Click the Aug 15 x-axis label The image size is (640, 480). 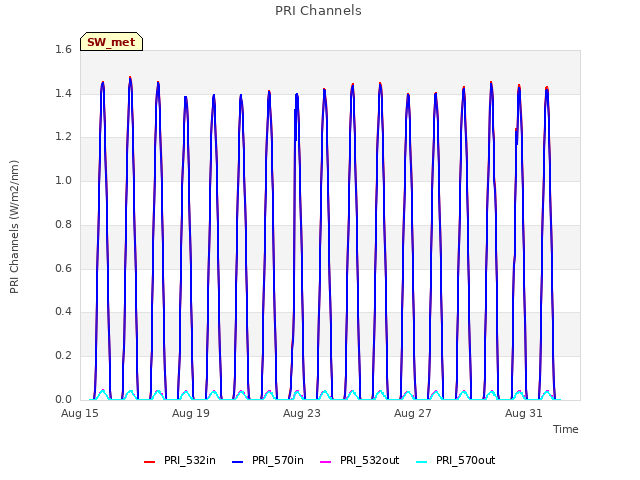(80, 413)
